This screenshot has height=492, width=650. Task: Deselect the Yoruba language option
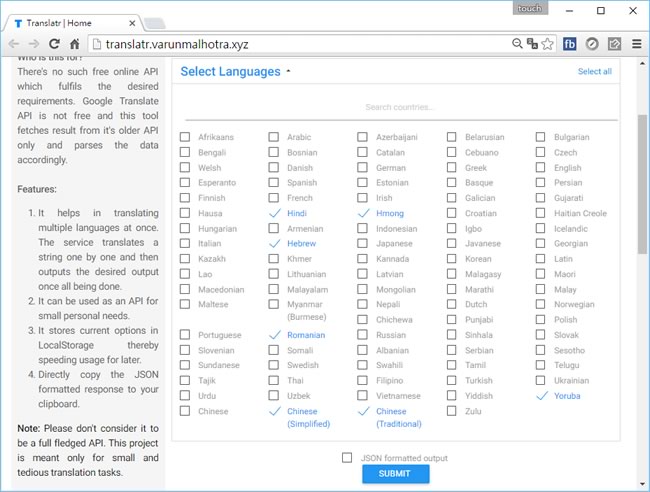pos(542,396)
